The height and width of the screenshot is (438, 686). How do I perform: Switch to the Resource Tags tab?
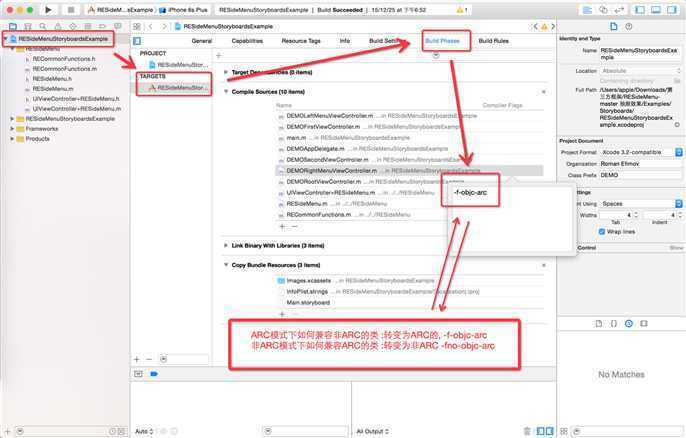pos(301,41)
